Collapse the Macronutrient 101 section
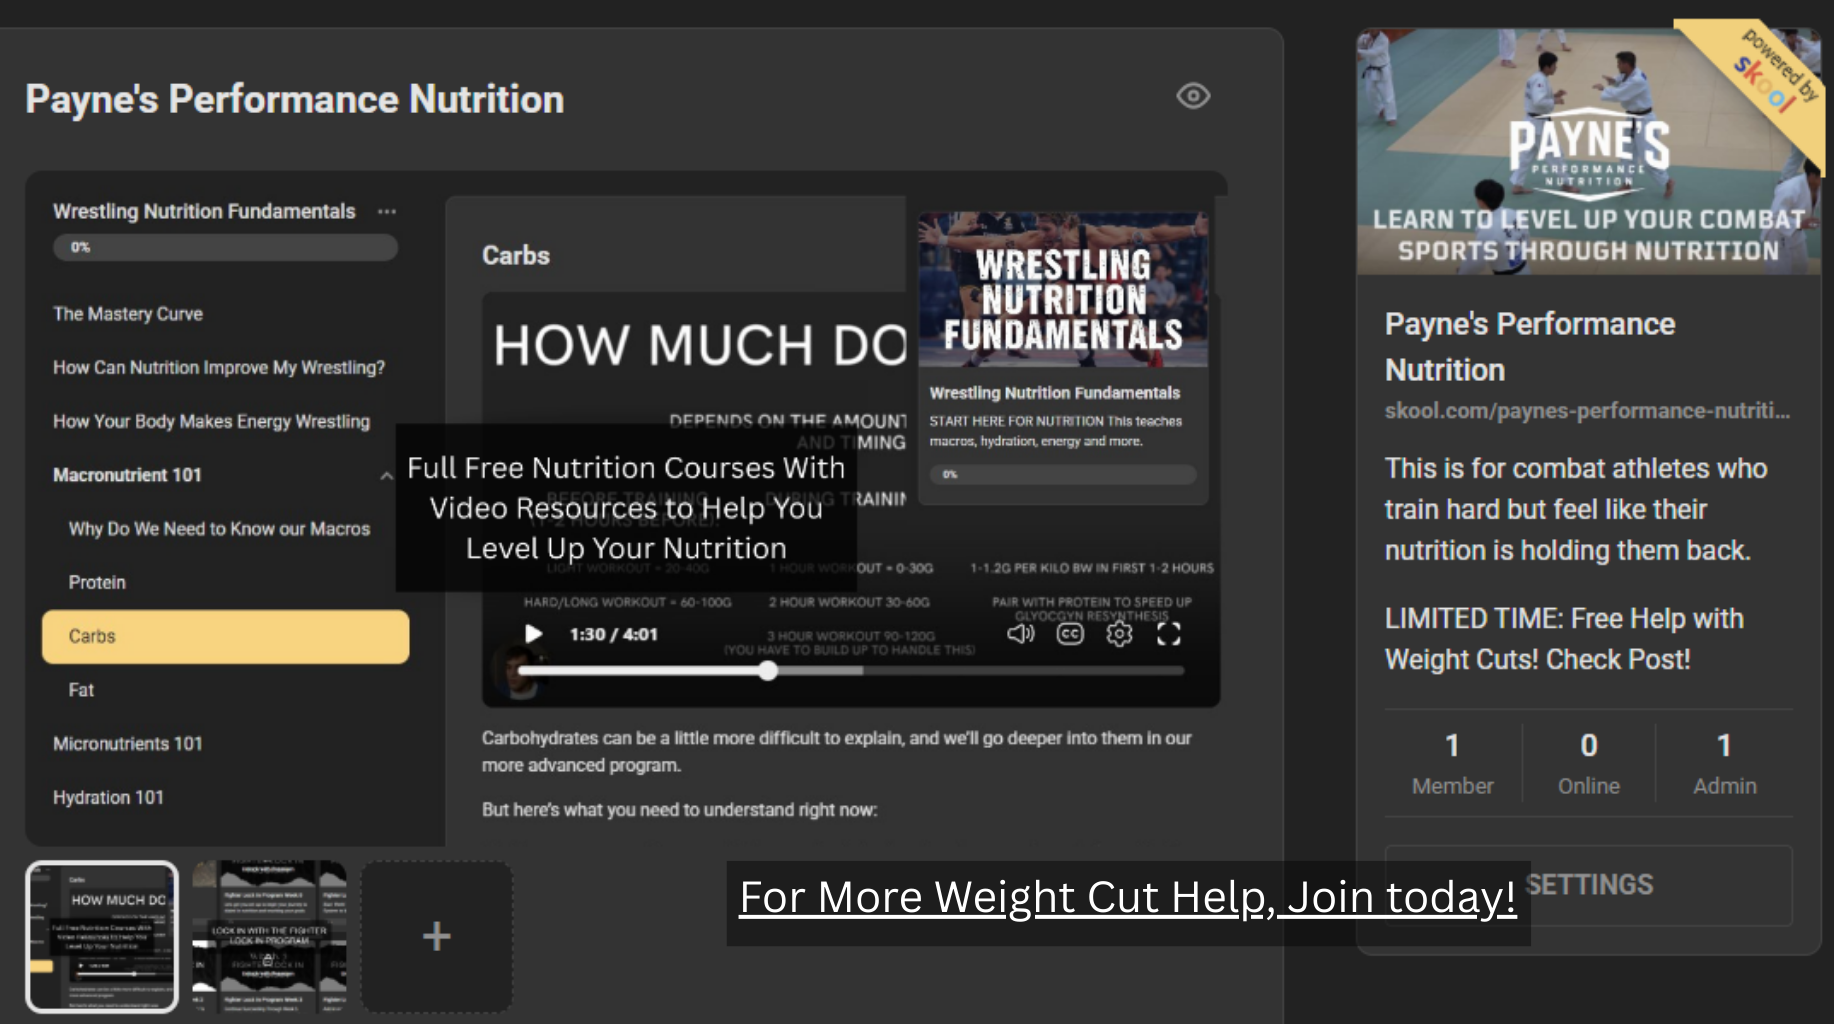This screenshot has height=1024, width=1834. (x=386, y=476)
